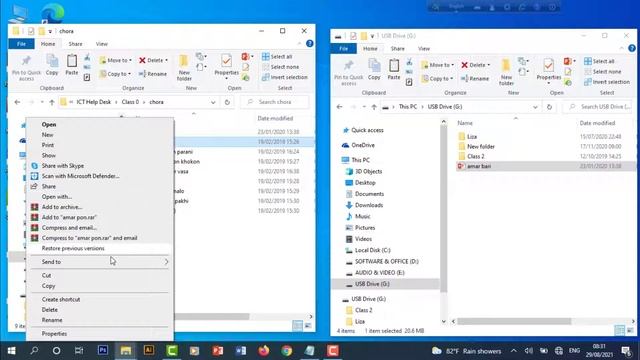Select Downloads in navigation pane
Screen dimensions: 640x360
click(x=369, y=205)
